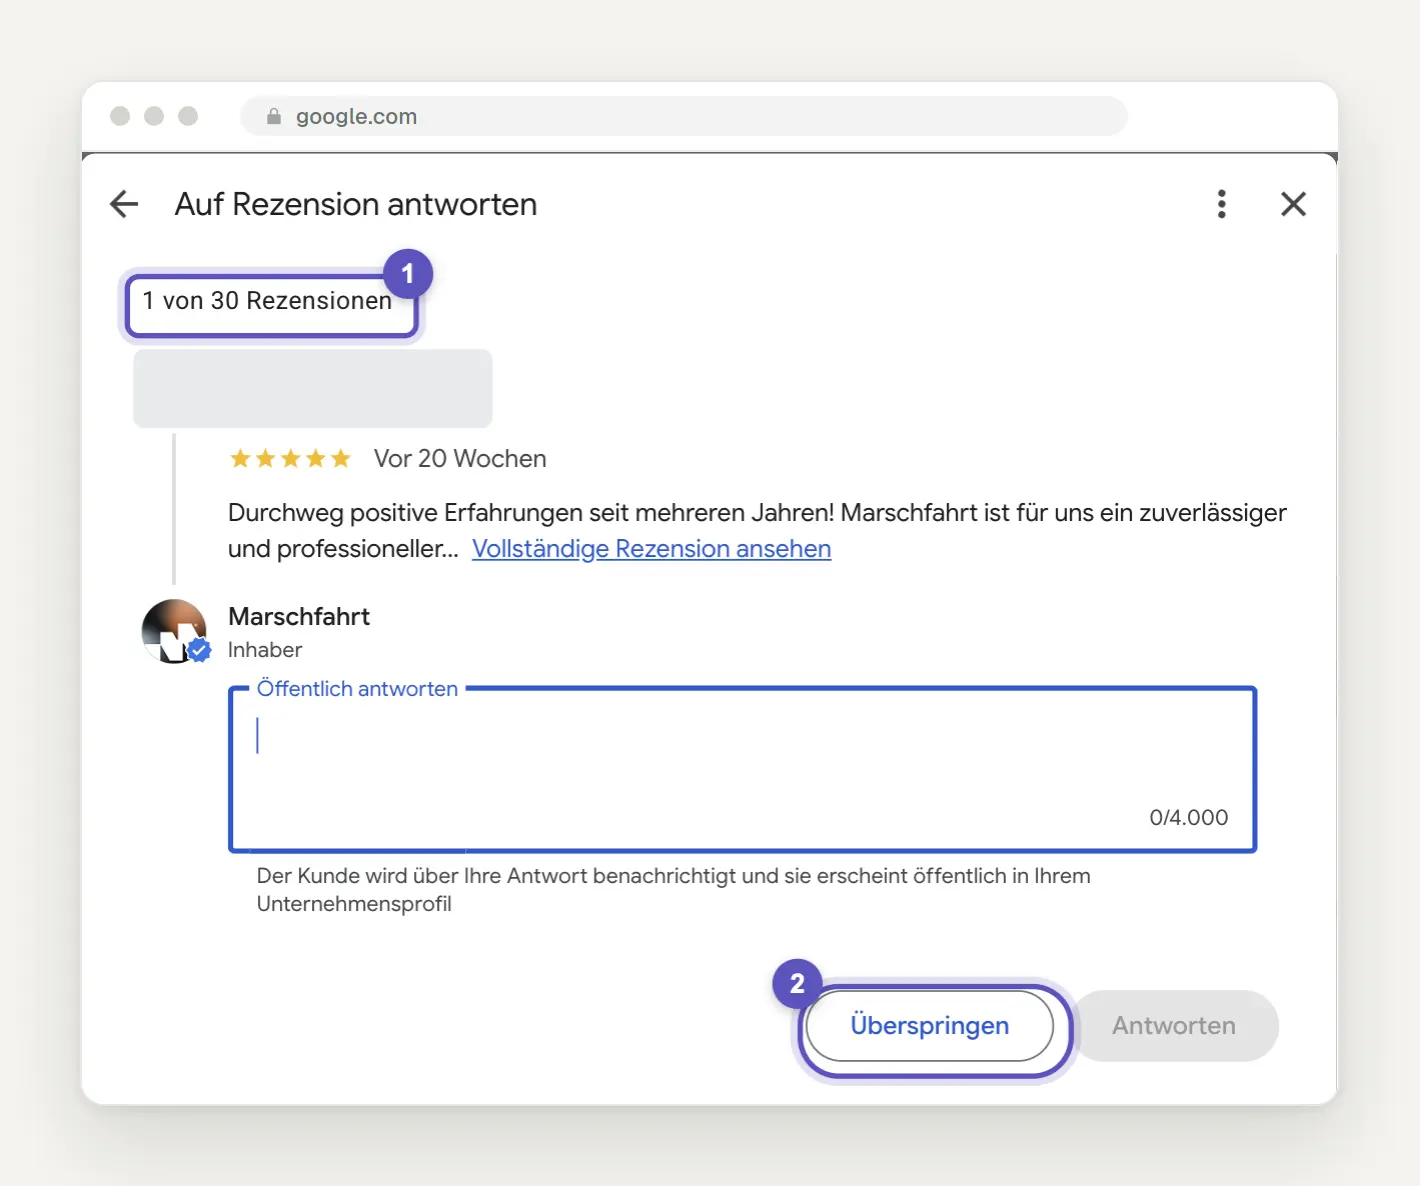Click the Marschfahrt owner profile picture
The height and width of the screenshot is (1186, 1420).
click(x=175, y=631)
